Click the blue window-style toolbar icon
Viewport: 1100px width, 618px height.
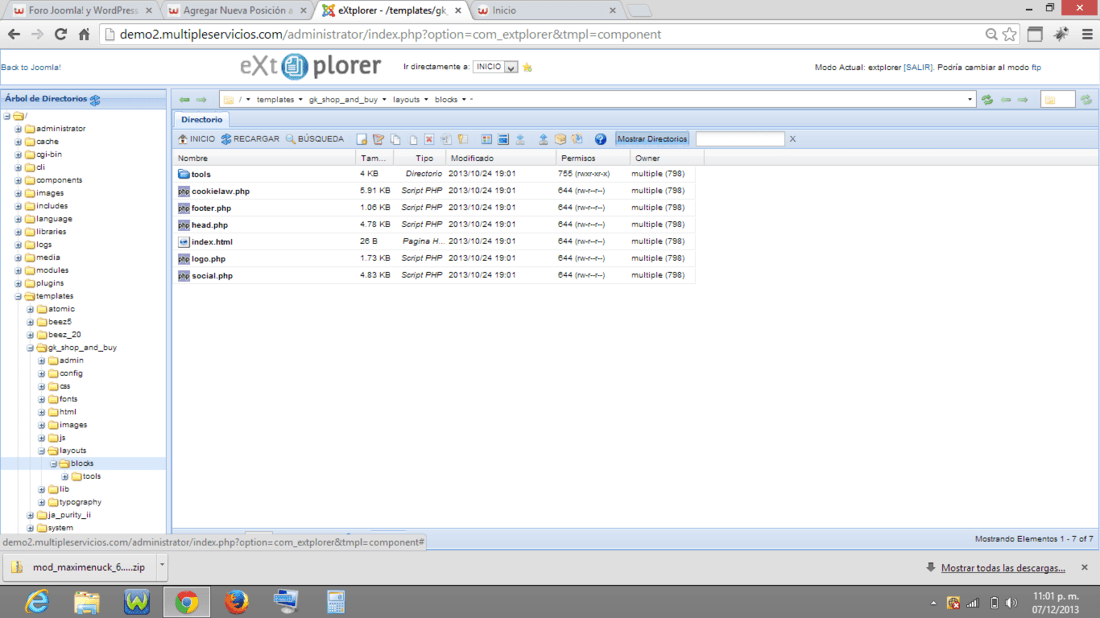point(503,139)
